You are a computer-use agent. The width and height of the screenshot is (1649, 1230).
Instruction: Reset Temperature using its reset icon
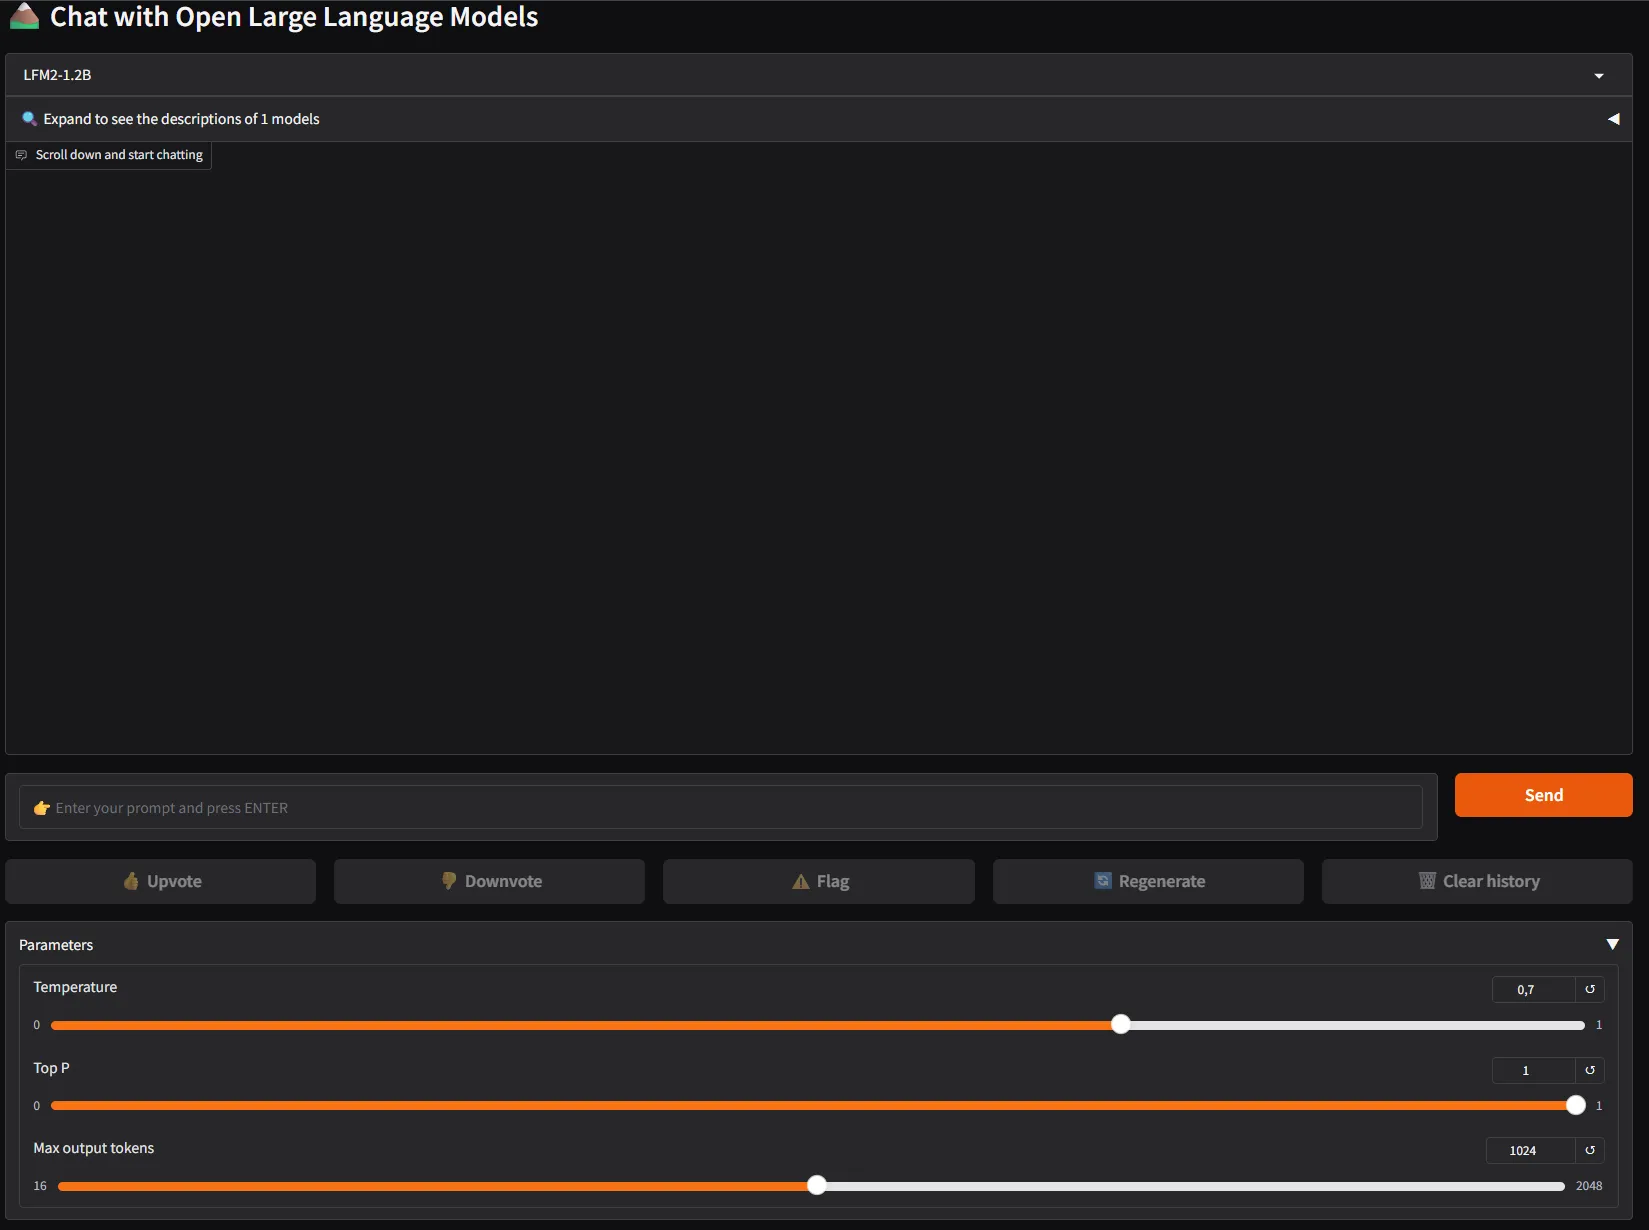[1589, 989]
